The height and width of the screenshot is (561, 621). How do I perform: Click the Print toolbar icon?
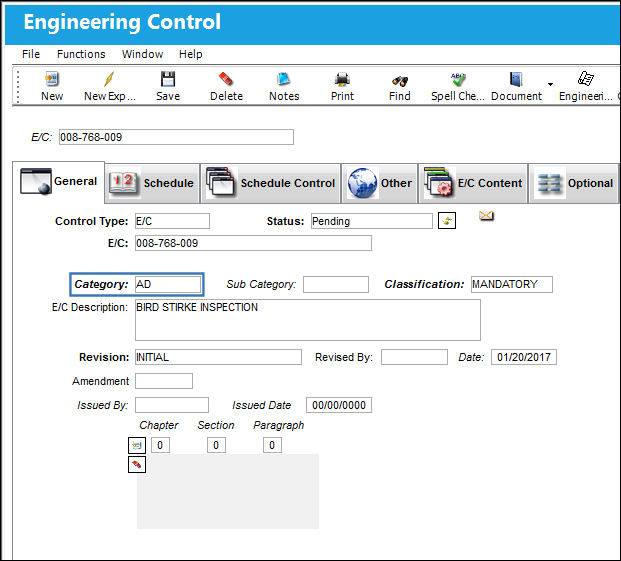(x=342, y=80)
